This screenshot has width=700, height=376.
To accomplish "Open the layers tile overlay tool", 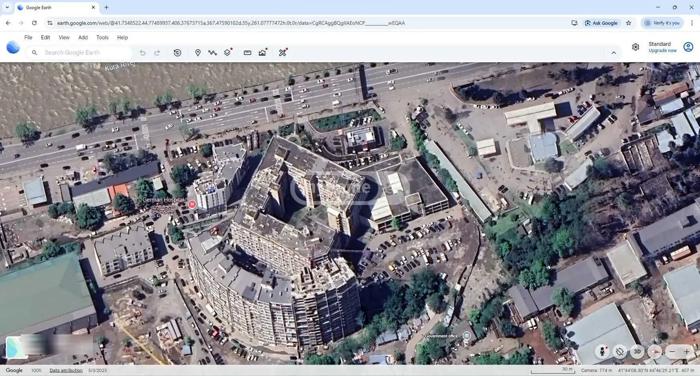I will [228, 52].
